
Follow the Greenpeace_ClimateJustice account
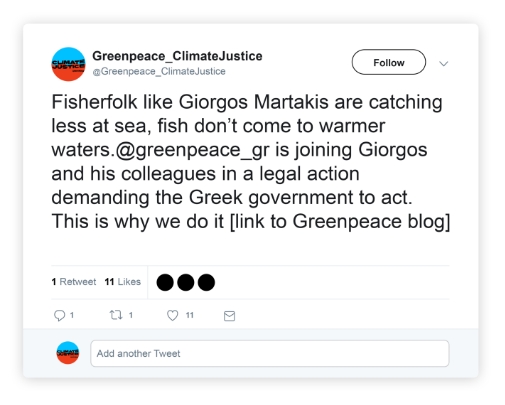[x=389, y=62]
